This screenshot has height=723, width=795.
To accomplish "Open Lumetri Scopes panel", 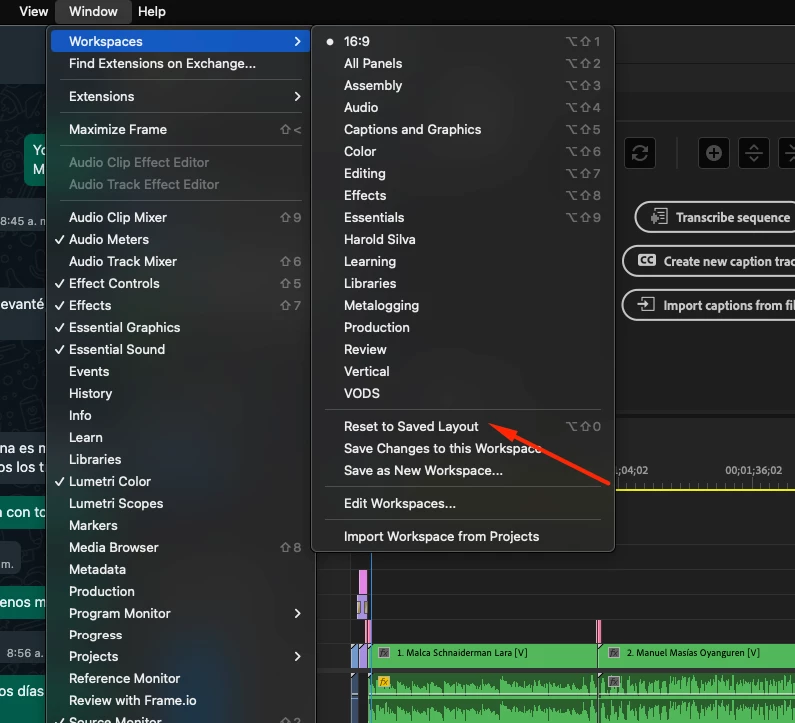I will tap(180, 503).
